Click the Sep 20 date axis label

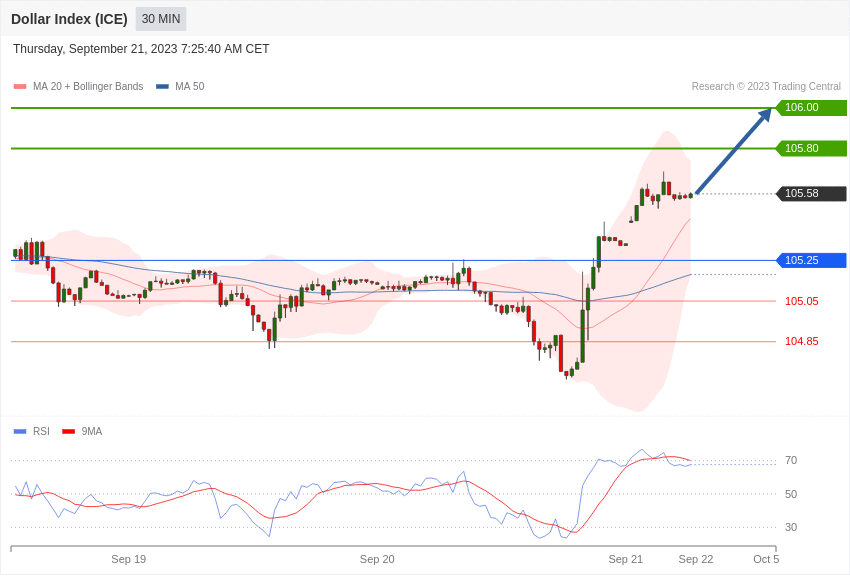377,559
